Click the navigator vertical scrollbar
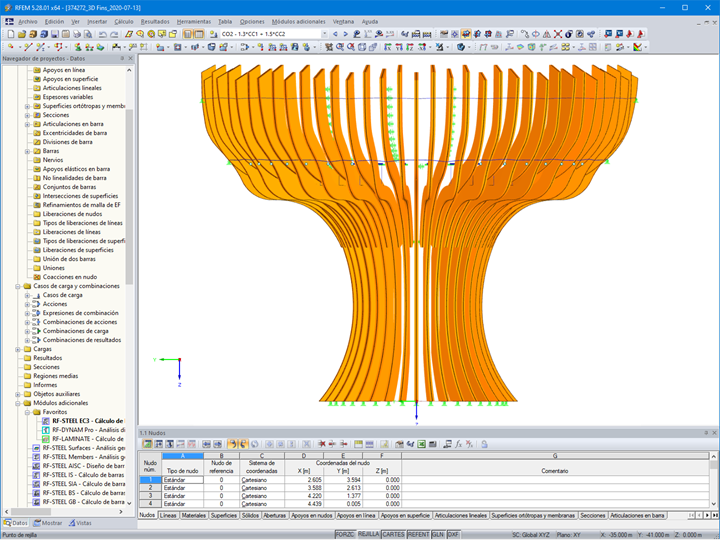Viewport: 720px width, 540px height. click(x=129, y=197)
